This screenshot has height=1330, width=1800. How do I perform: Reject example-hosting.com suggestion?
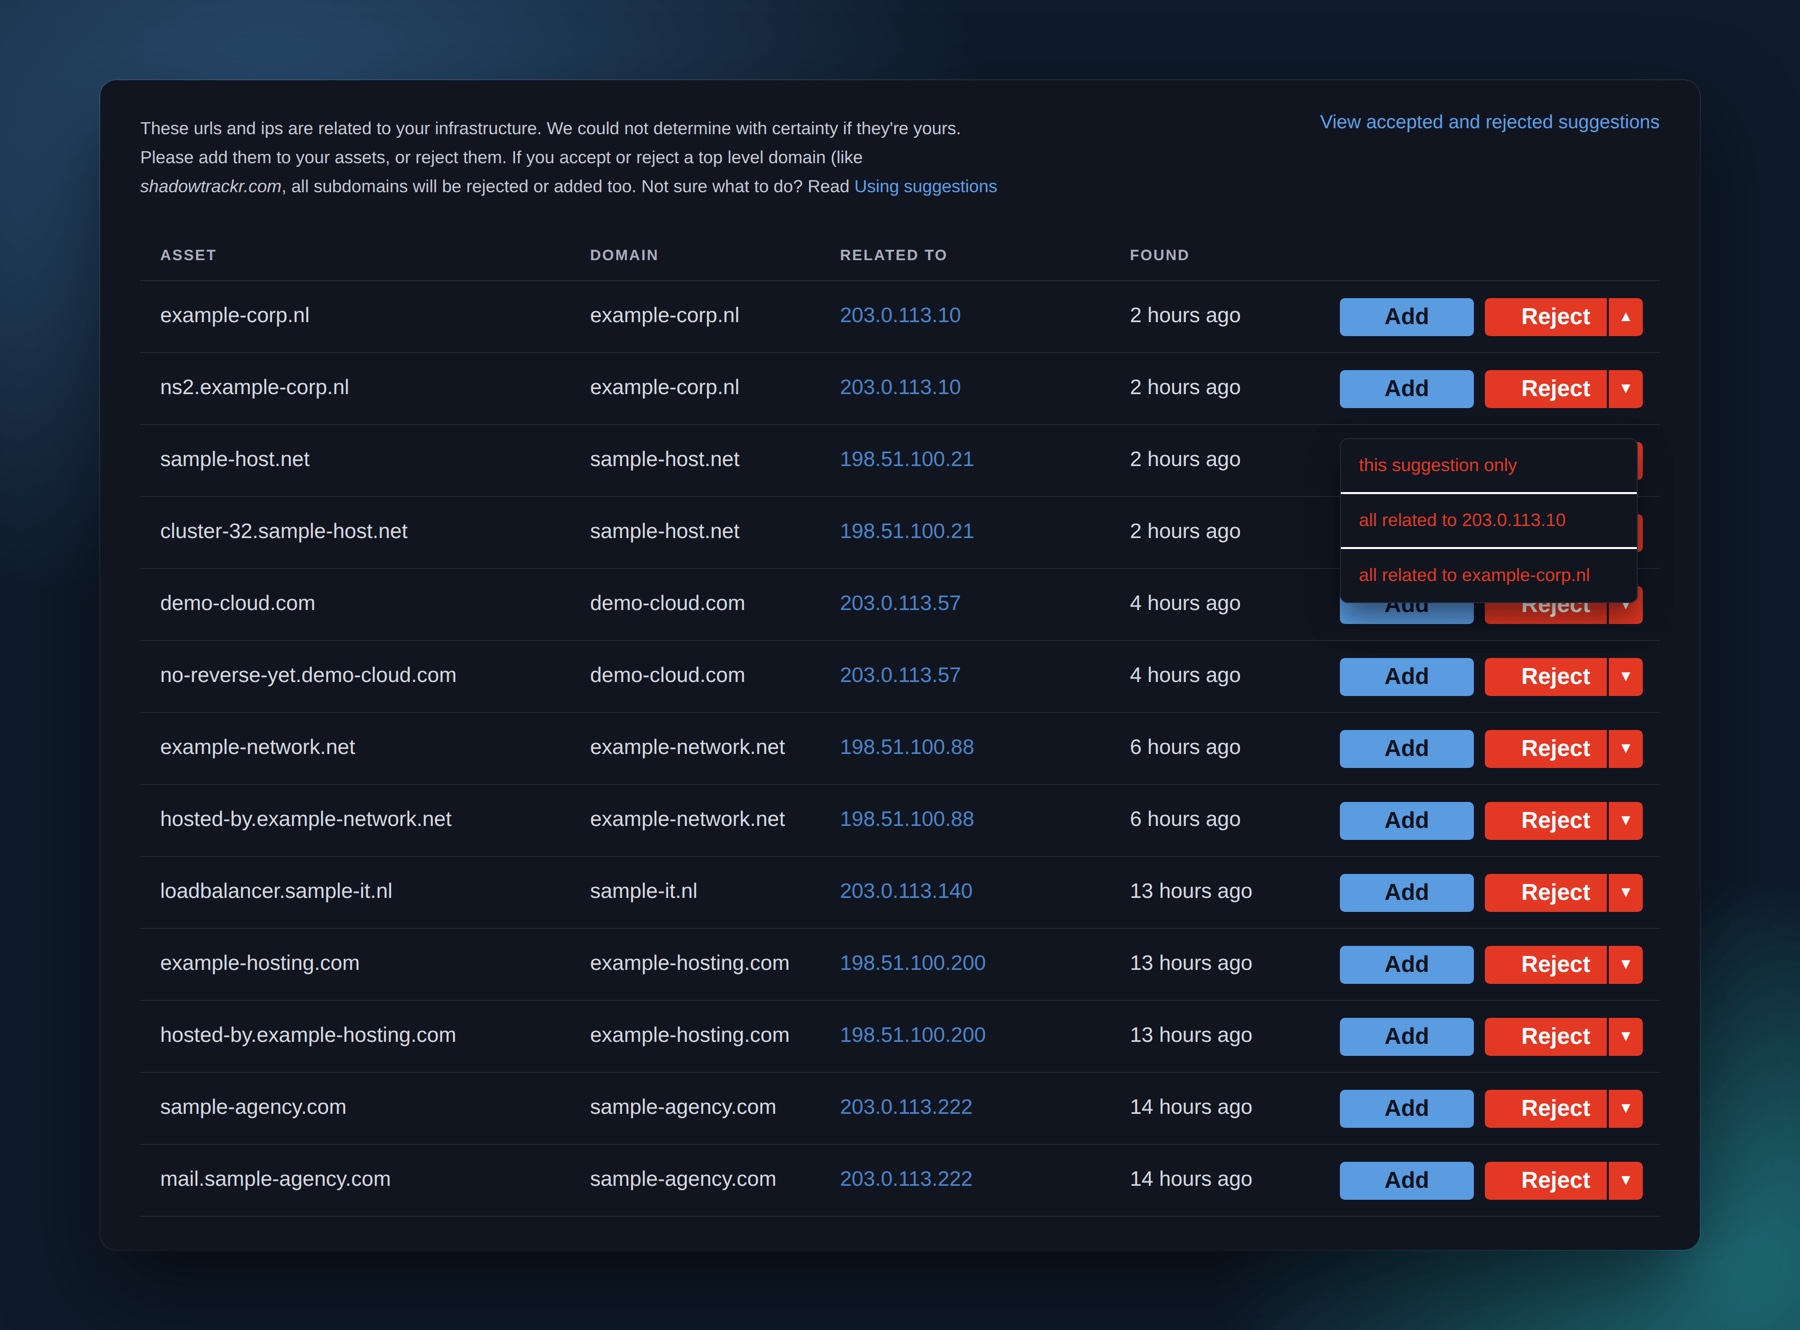pos(1546,965)
